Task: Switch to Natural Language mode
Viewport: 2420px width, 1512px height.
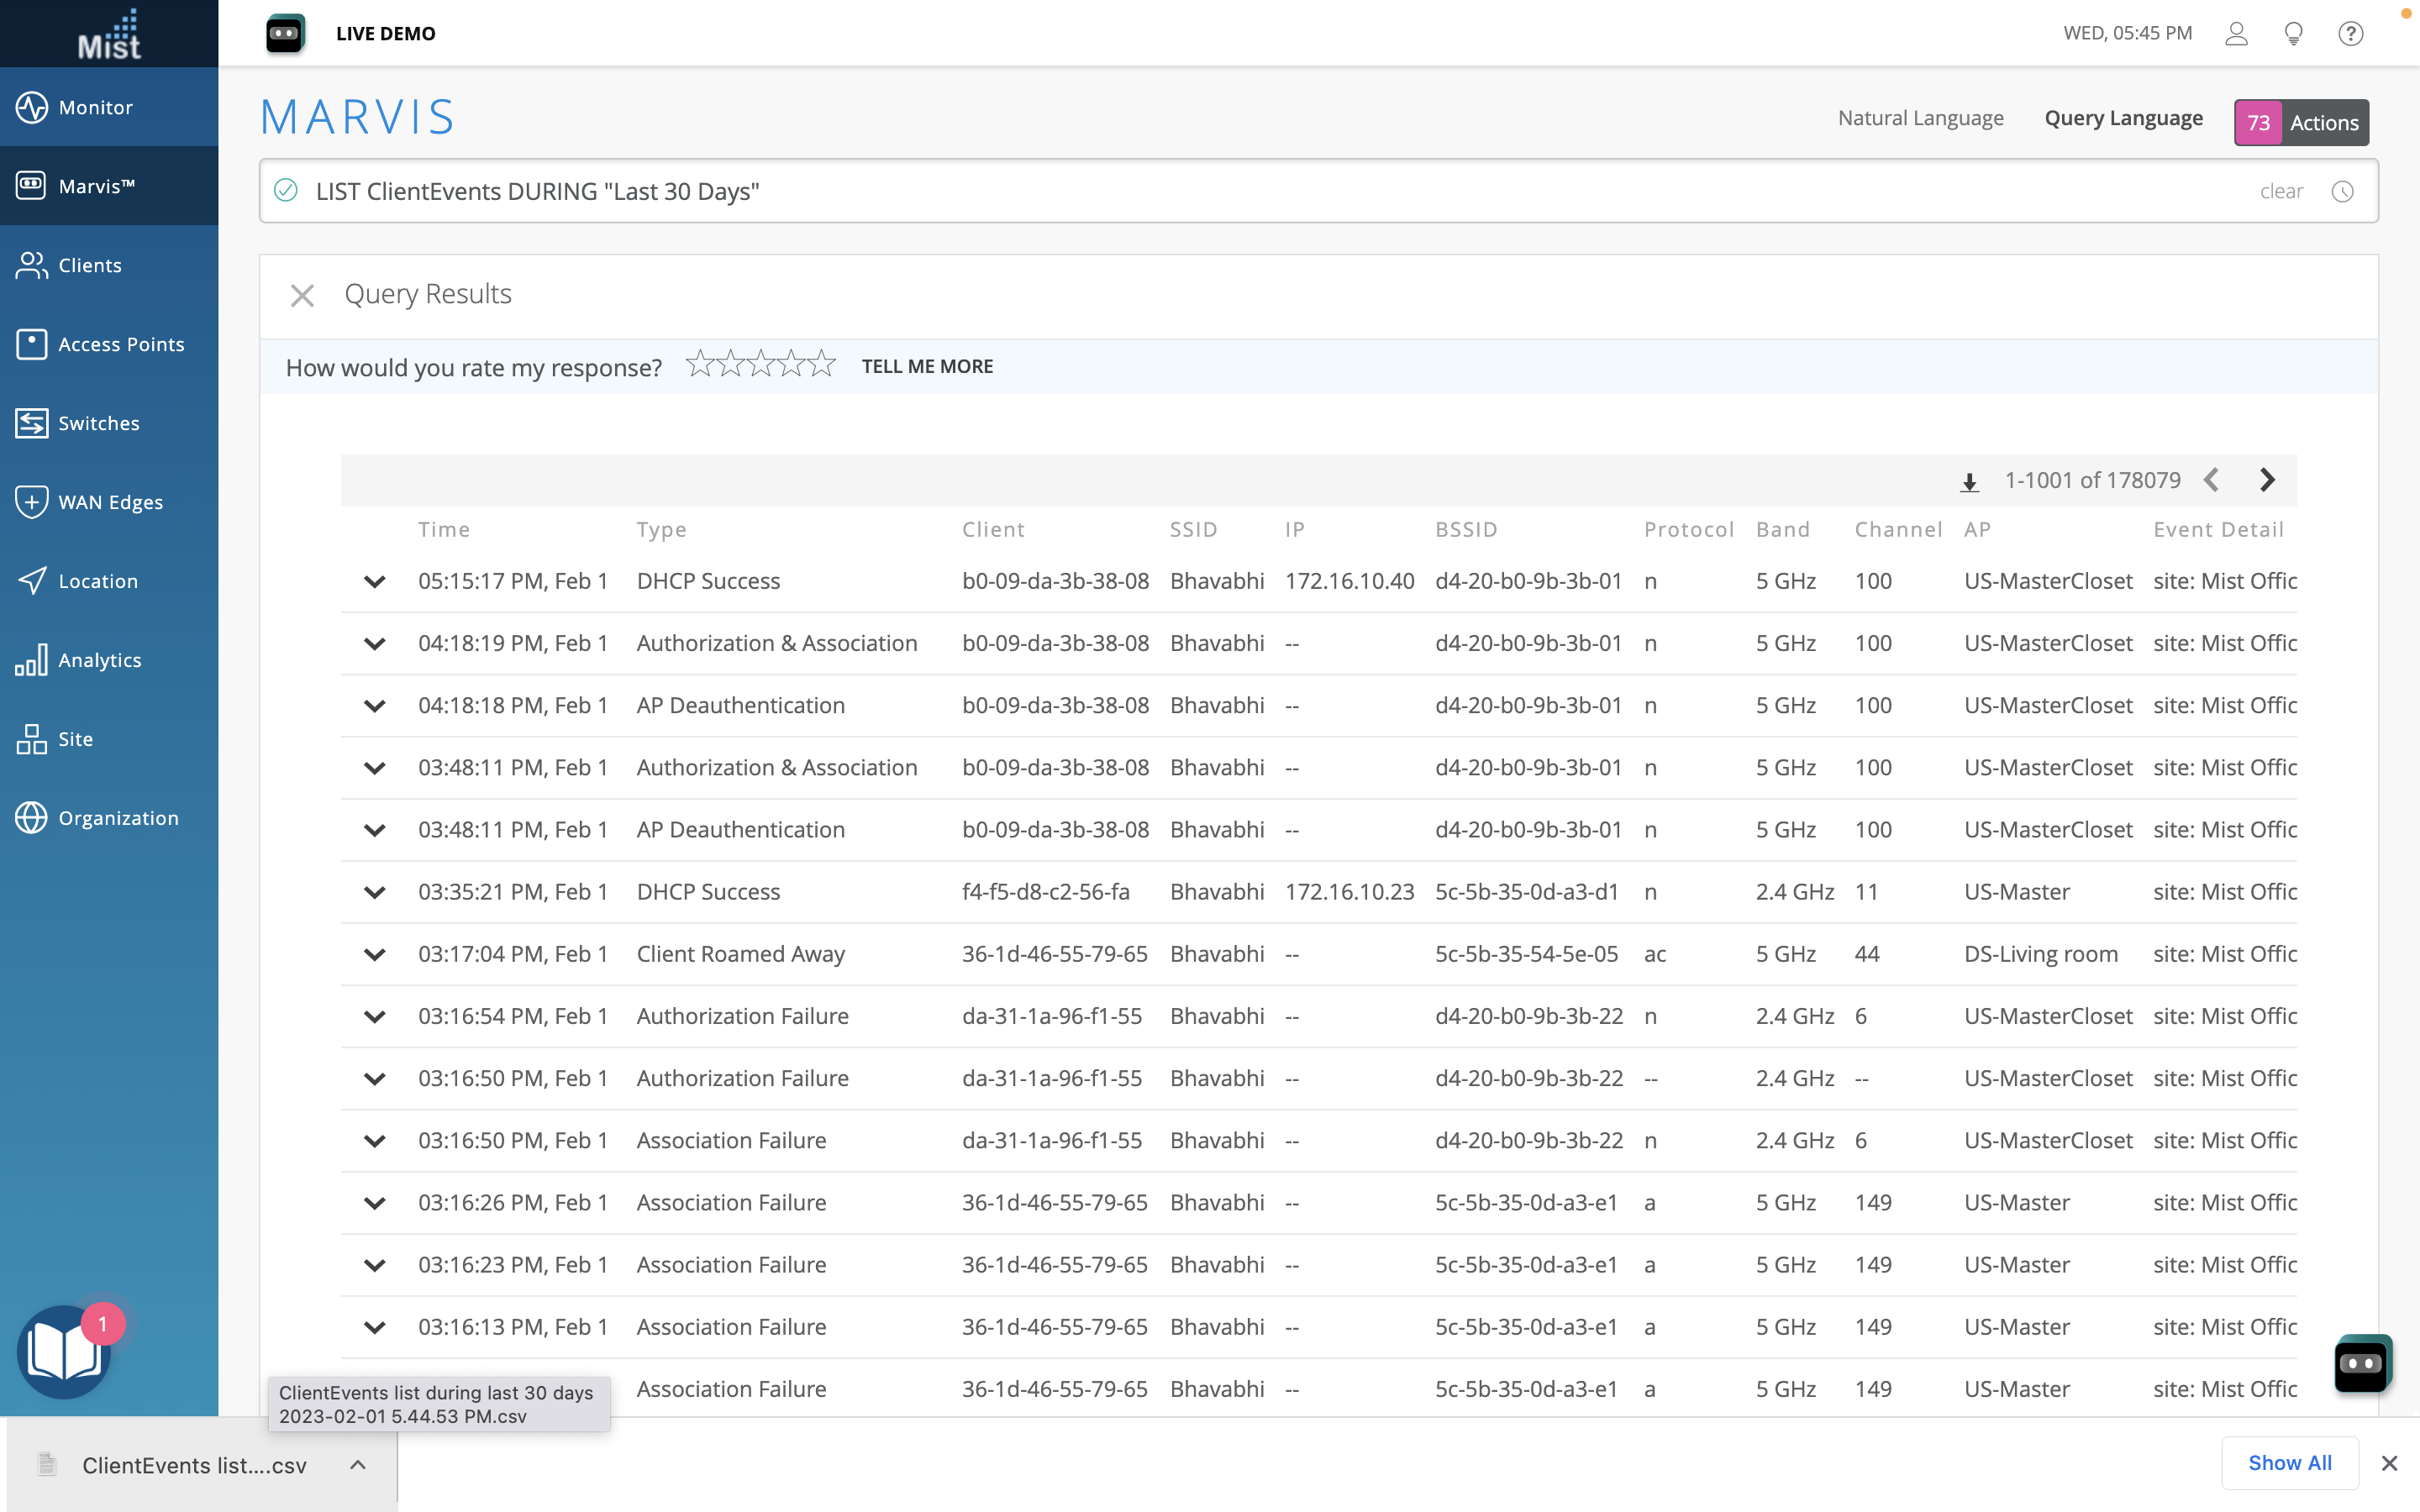Action: 1920,118
